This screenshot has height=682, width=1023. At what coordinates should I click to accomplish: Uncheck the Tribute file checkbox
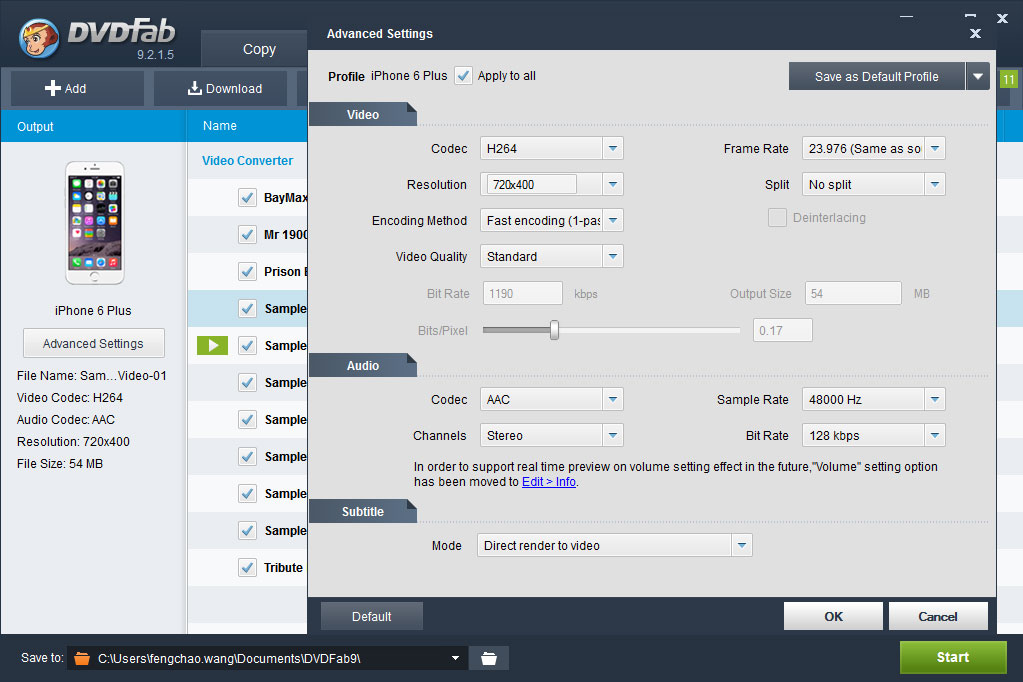[x=247, y=568]
